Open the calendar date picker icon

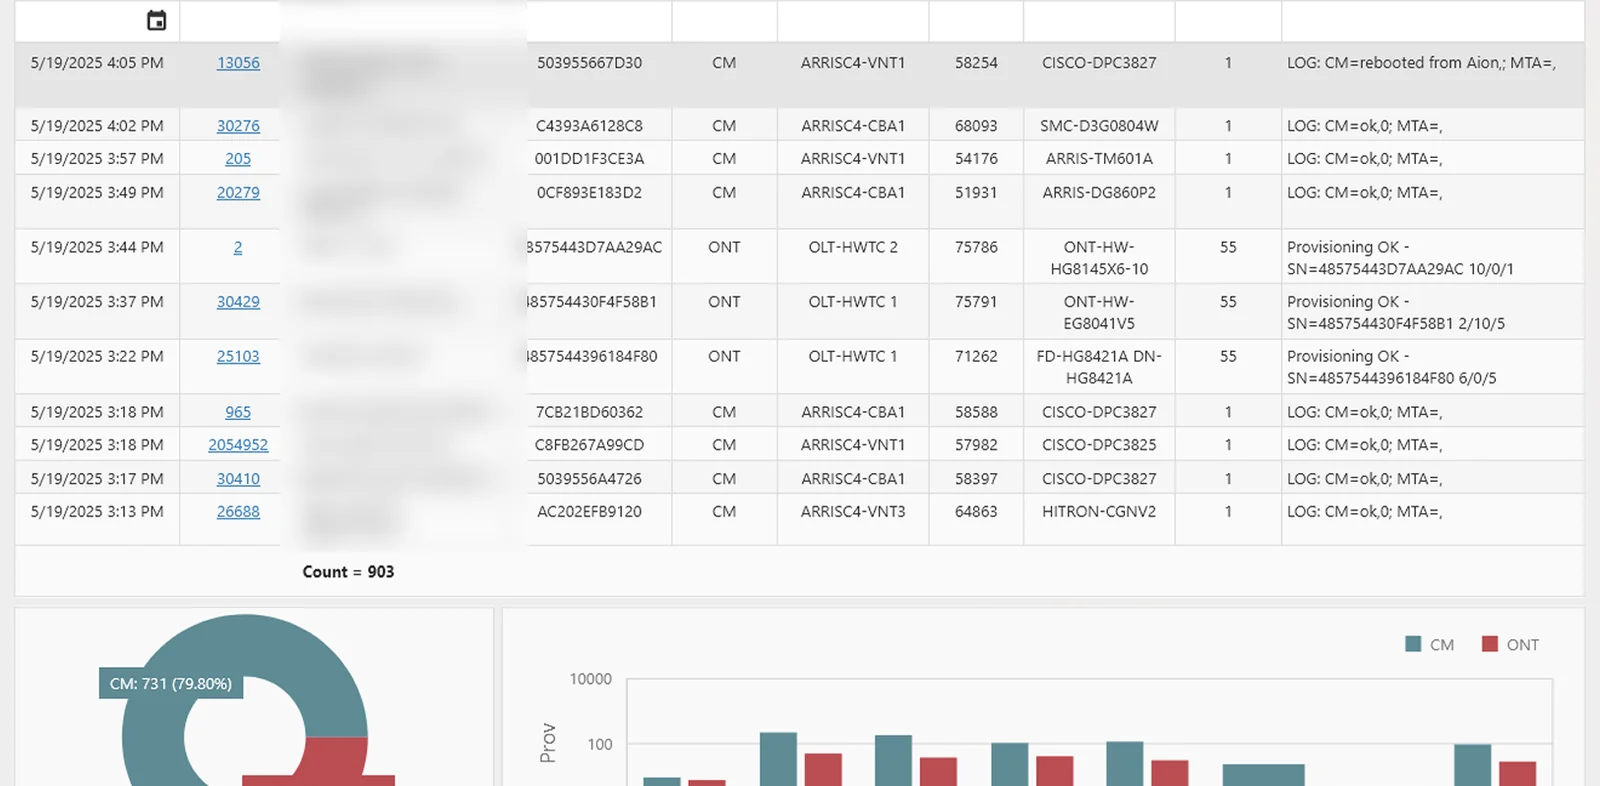click(x=156, y=20)
